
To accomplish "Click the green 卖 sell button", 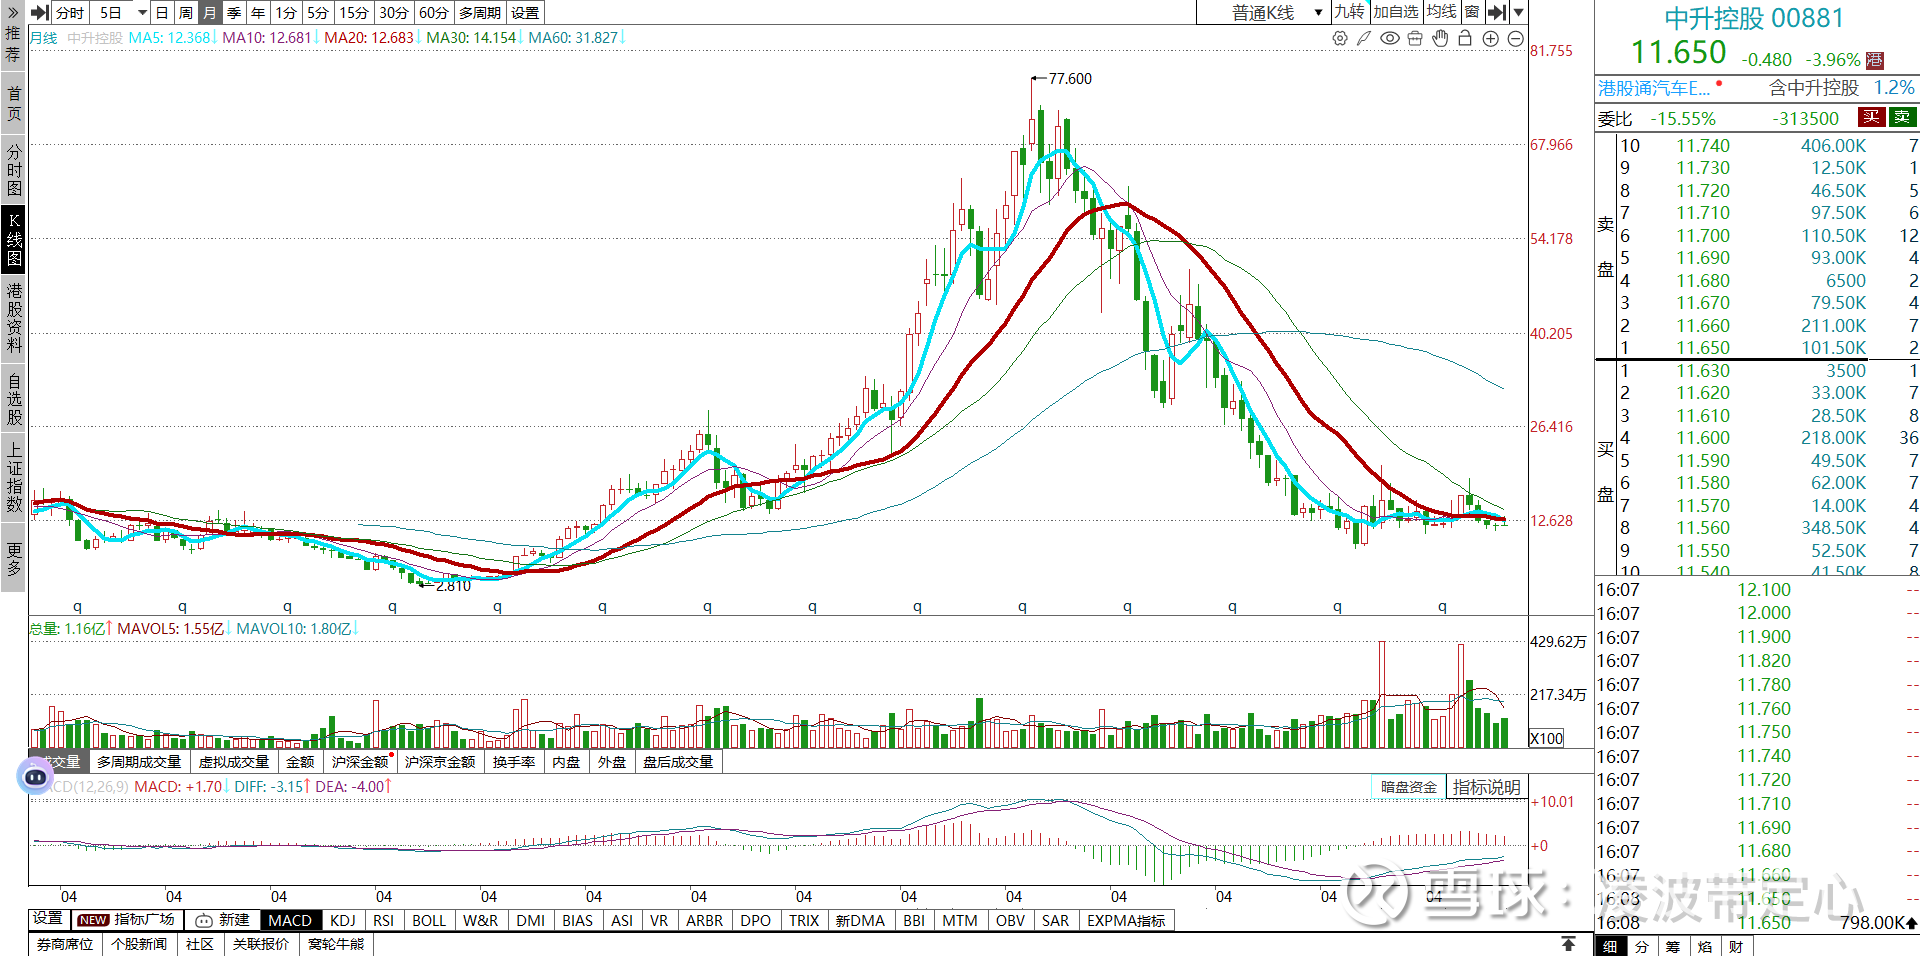I will (1902, 117).
